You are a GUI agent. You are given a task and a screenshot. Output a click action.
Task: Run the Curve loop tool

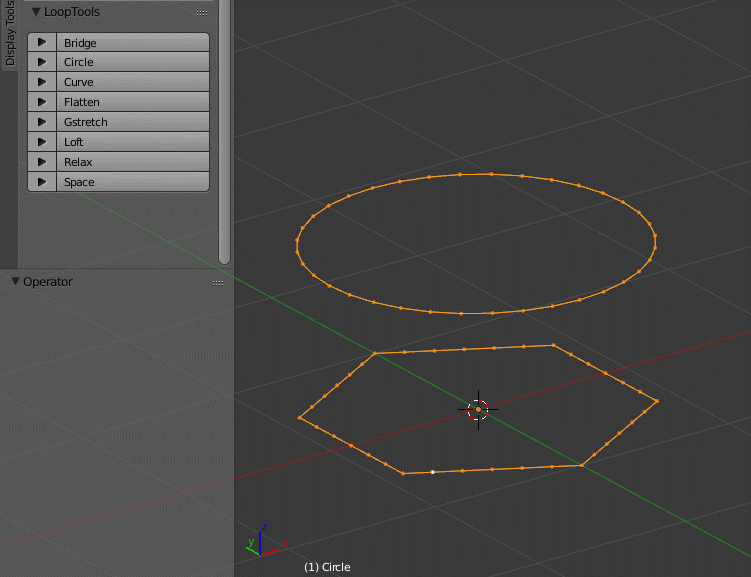coord(133,82)
